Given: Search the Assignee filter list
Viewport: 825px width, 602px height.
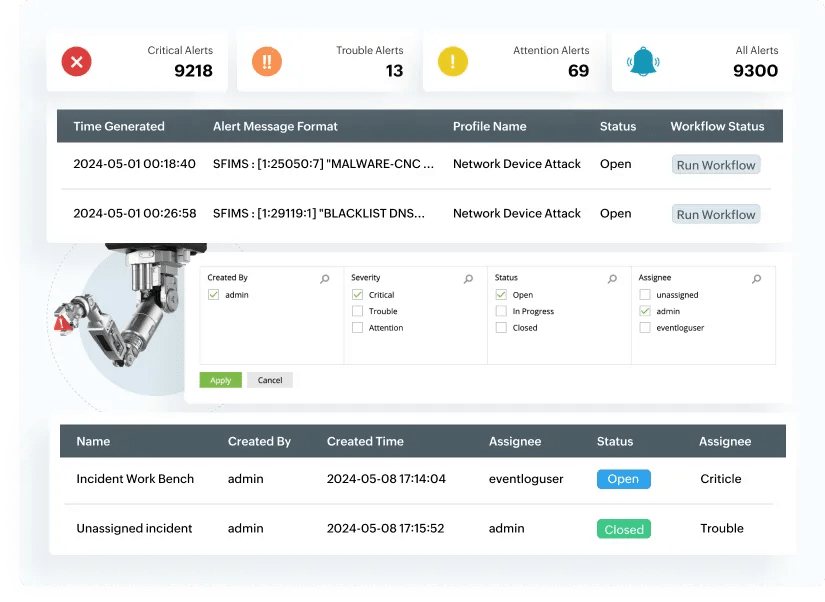Looking at the screenshot, I should [x=756, y=278].
